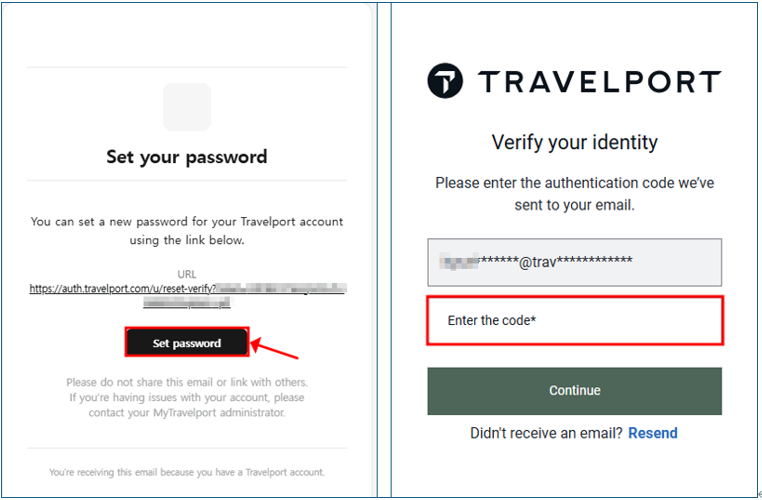Click the Set your password heading

tap(187, 157)
